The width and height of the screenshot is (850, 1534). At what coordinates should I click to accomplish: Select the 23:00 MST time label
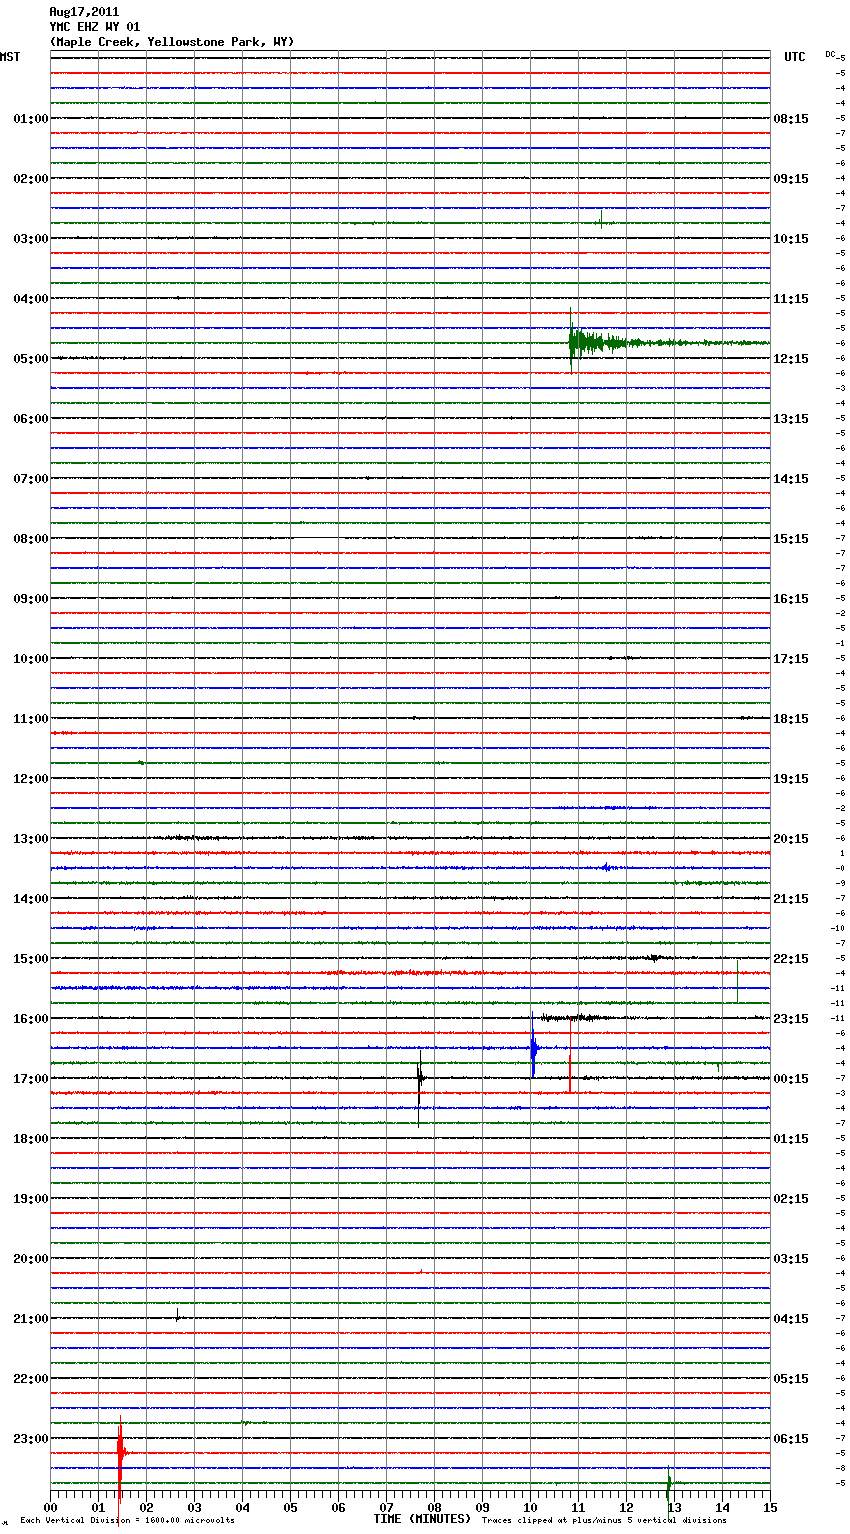click(31, 1439)
